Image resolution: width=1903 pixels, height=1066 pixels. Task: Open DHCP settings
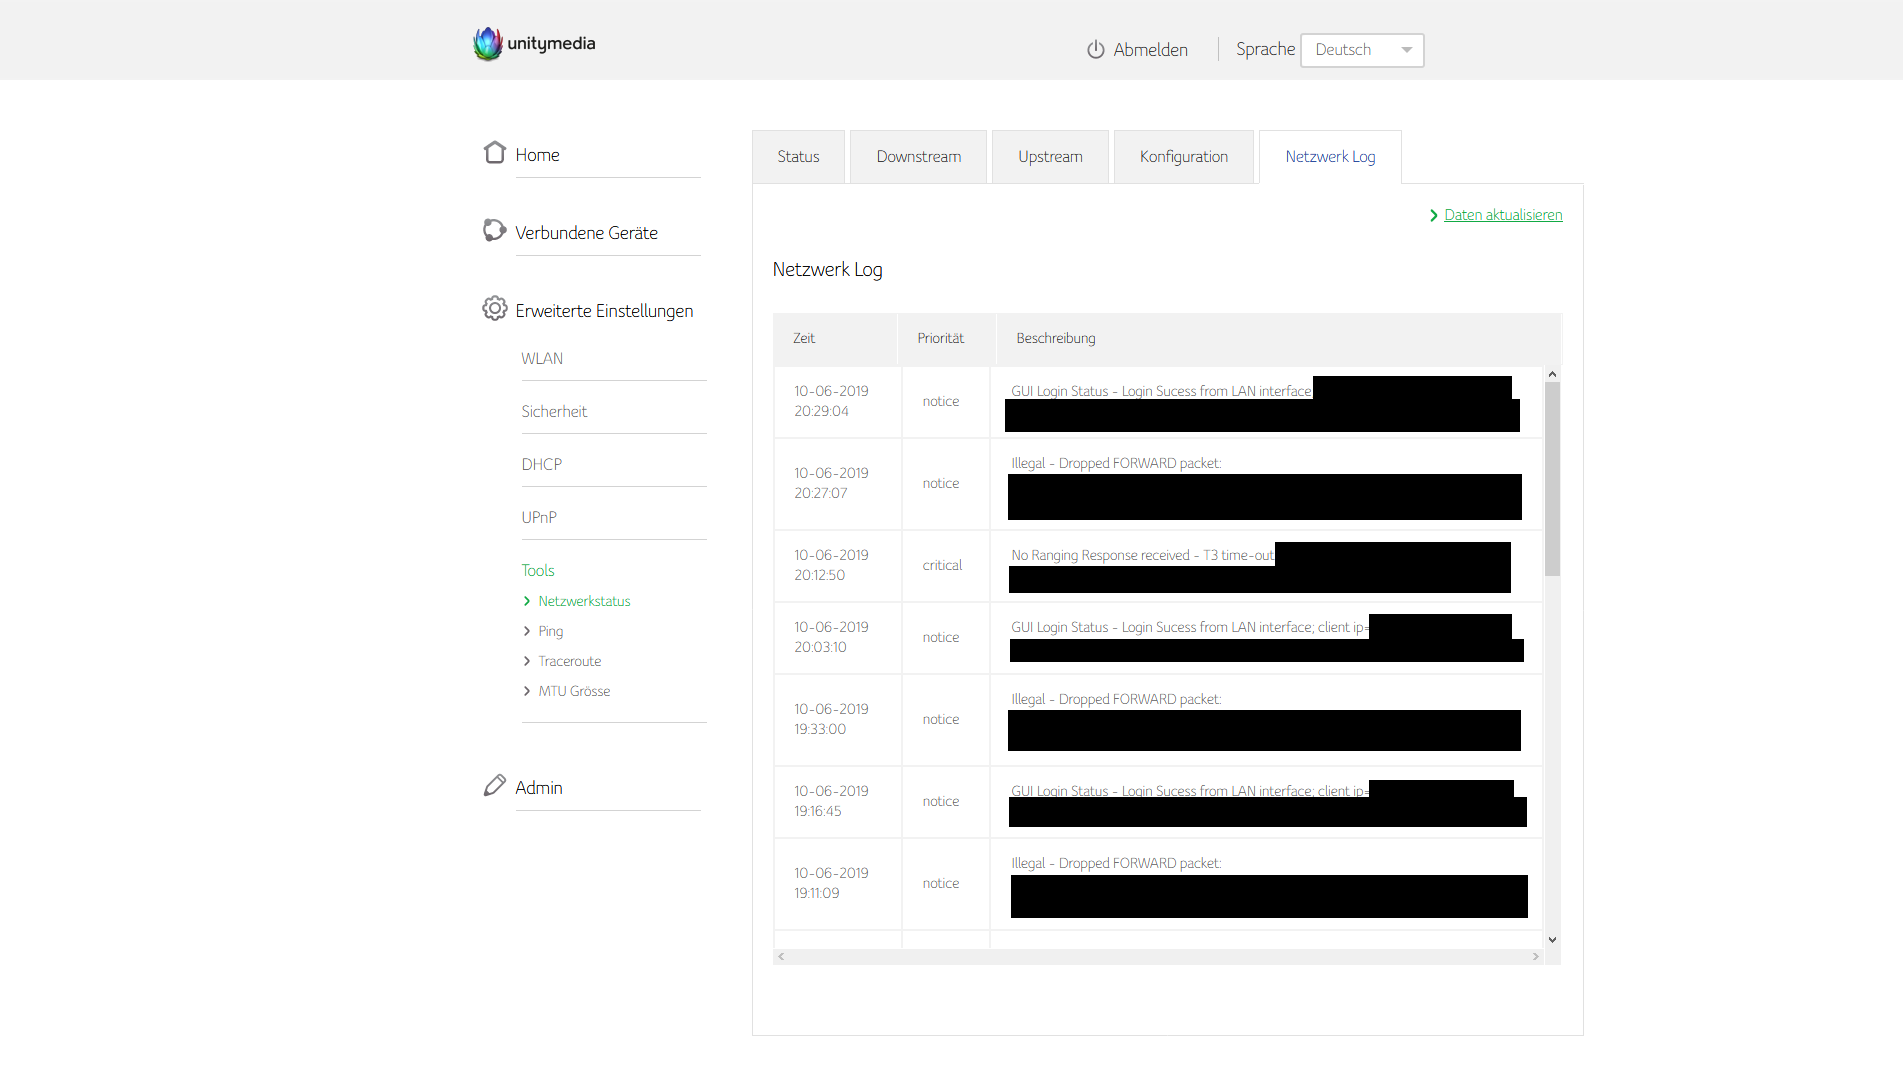click(x=541, y=465)
